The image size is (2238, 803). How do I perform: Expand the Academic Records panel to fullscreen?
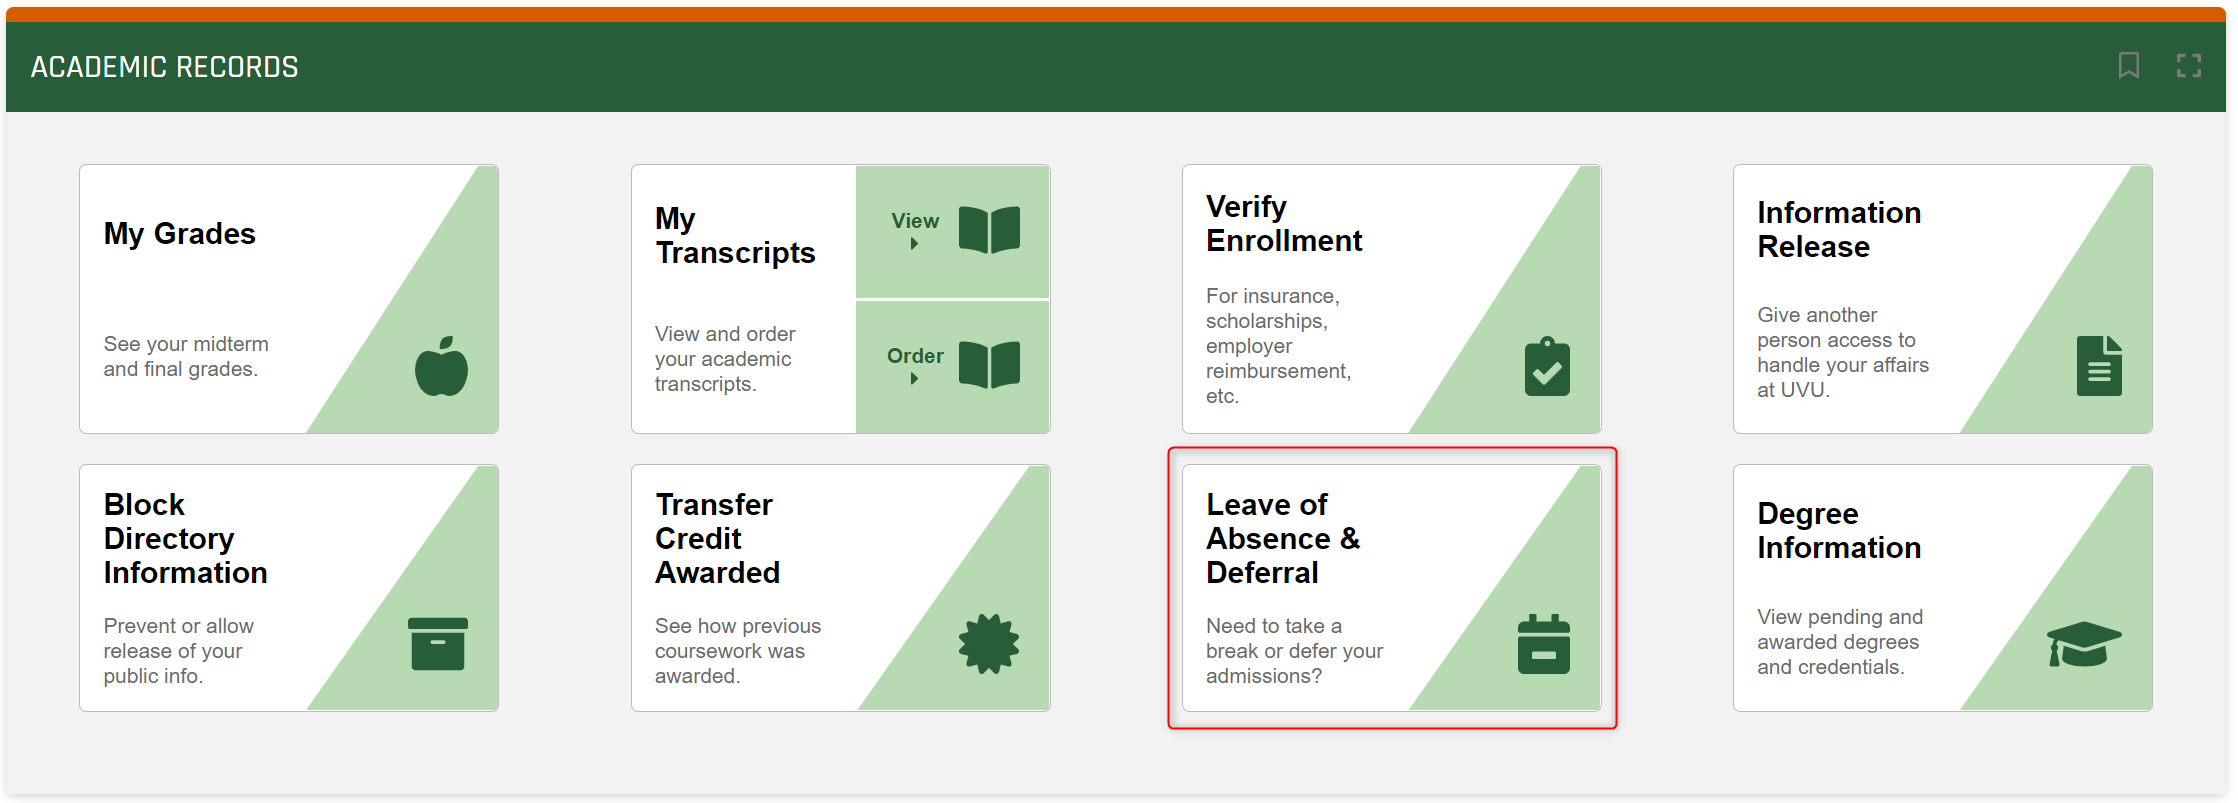click(x=2189, y=66)
